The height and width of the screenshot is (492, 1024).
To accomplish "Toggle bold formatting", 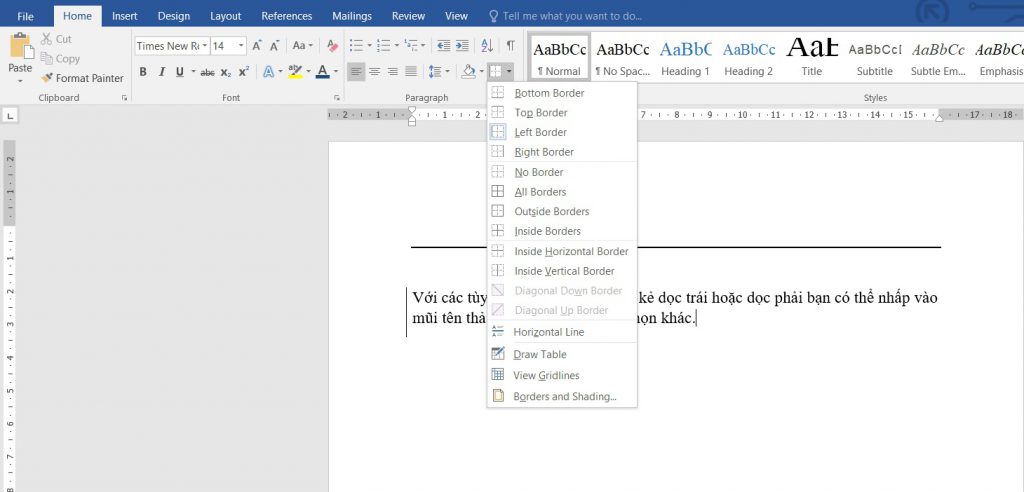I will [x=143, y=72].
